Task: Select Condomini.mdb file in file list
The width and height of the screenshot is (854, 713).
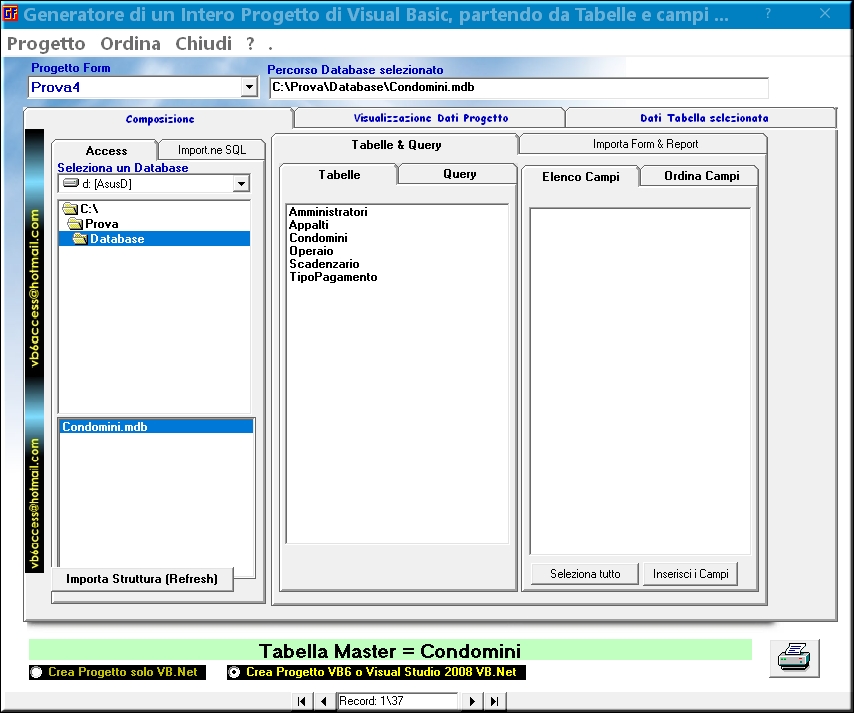Action: point(156,426)
